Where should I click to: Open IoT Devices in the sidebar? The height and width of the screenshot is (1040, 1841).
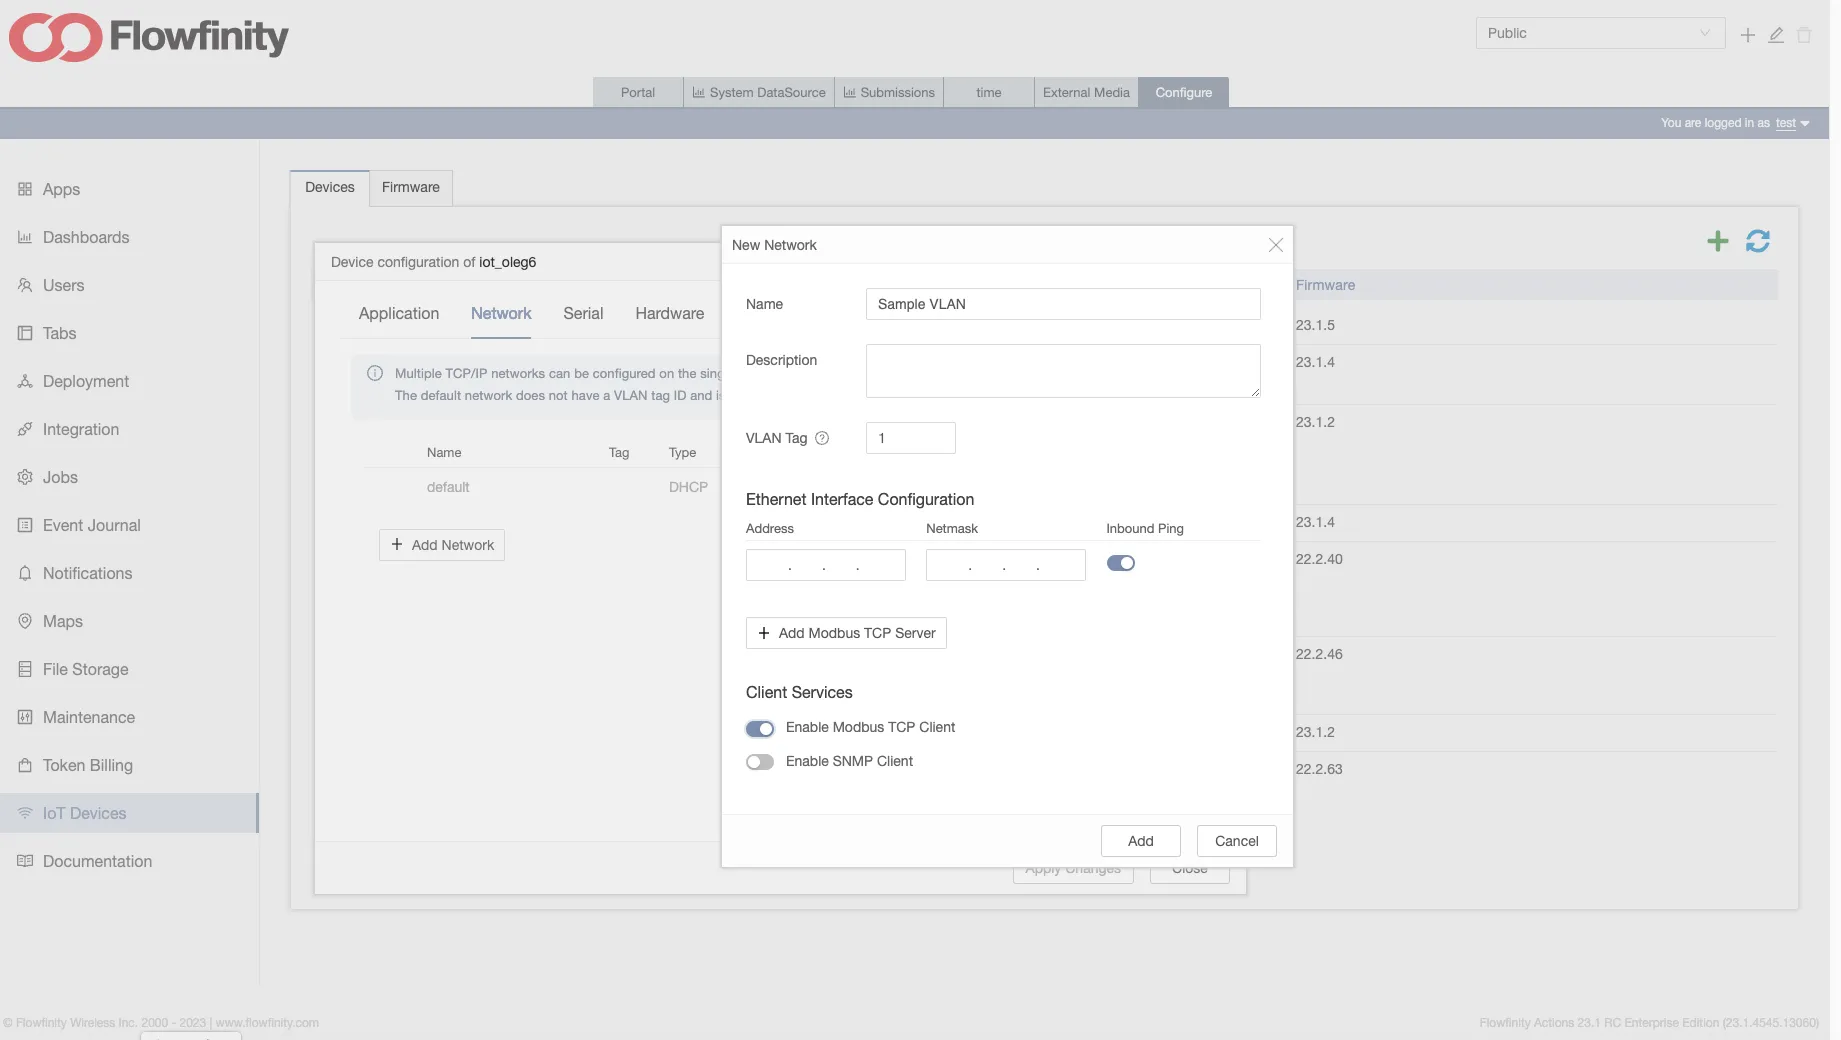coord(85,813)
